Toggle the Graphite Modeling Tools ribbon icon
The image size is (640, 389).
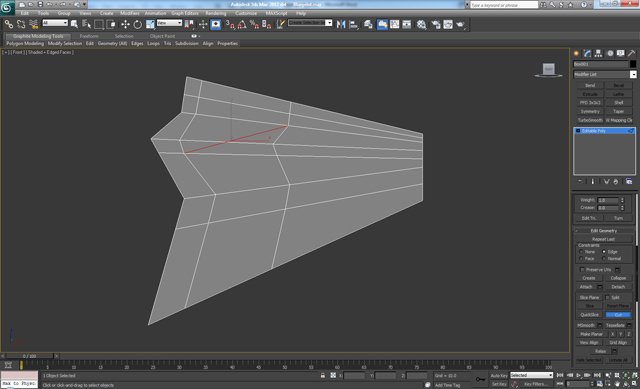(382, 24)
